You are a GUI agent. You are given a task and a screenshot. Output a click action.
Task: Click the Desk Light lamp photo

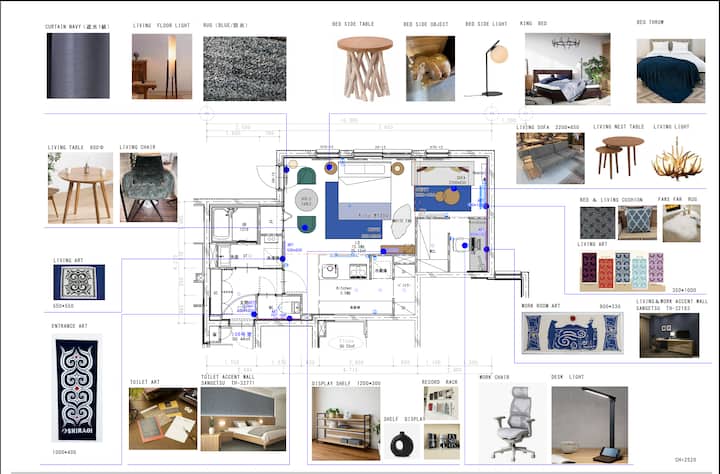pos(590,425)
